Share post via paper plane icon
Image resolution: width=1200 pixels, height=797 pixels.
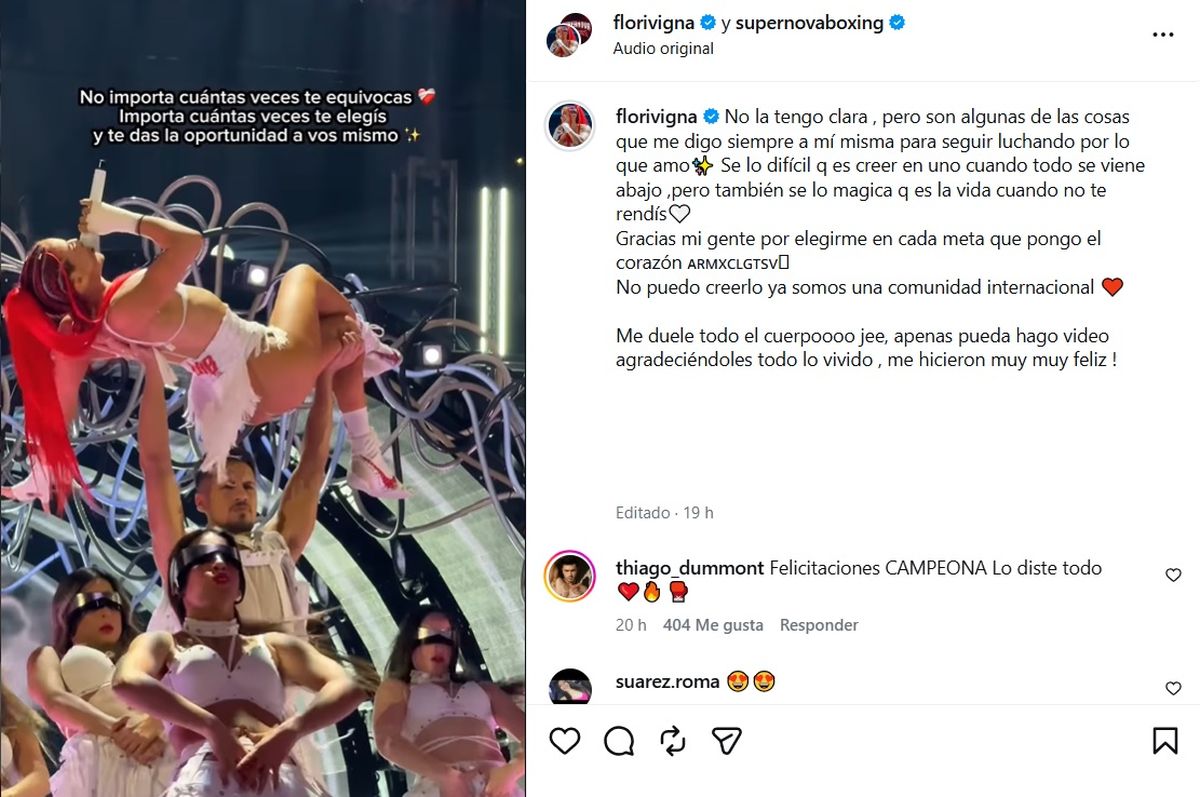click(726, 741)
